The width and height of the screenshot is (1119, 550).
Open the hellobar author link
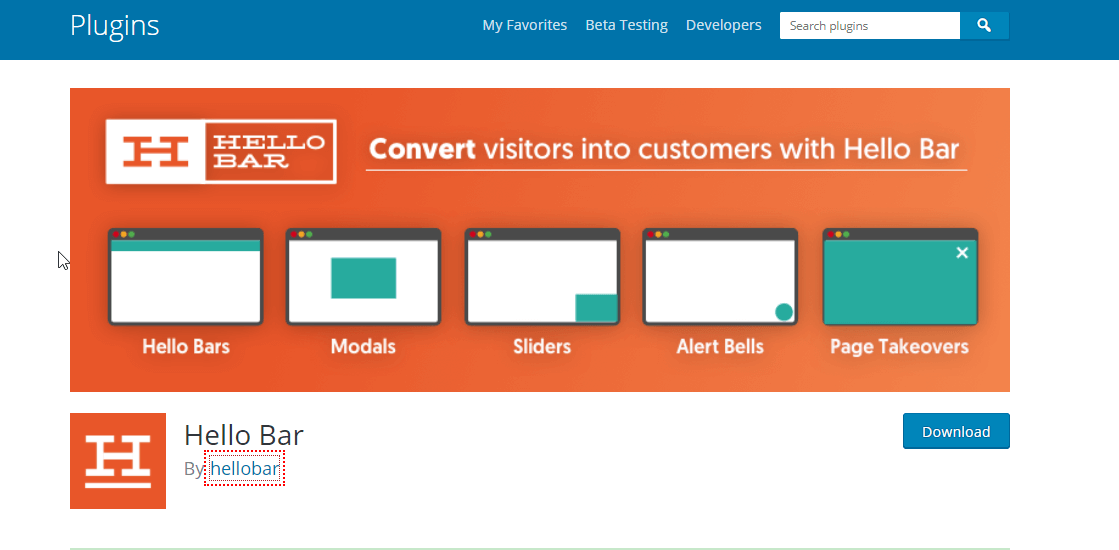pos(244,469)
